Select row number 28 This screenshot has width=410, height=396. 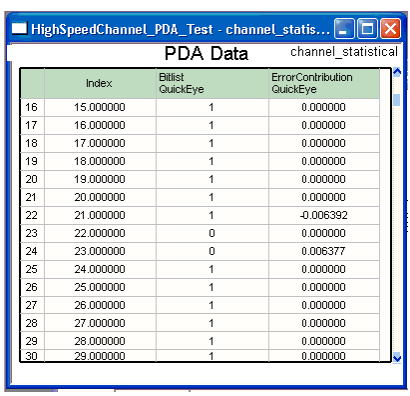click(x=32, y=323)
